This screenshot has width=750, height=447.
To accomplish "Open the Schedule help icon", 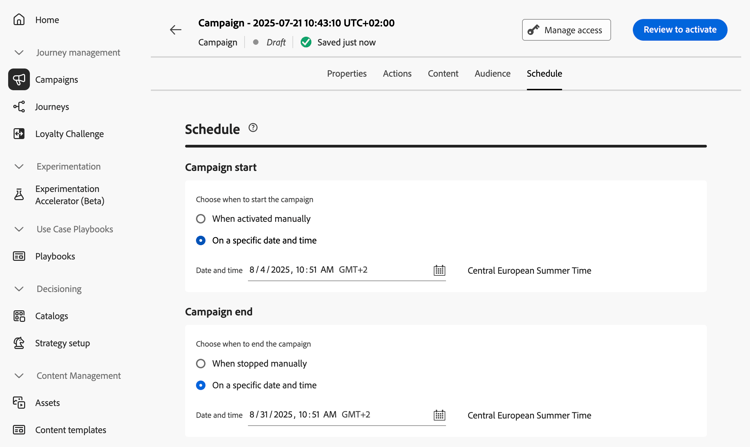I will pos(253,128).
